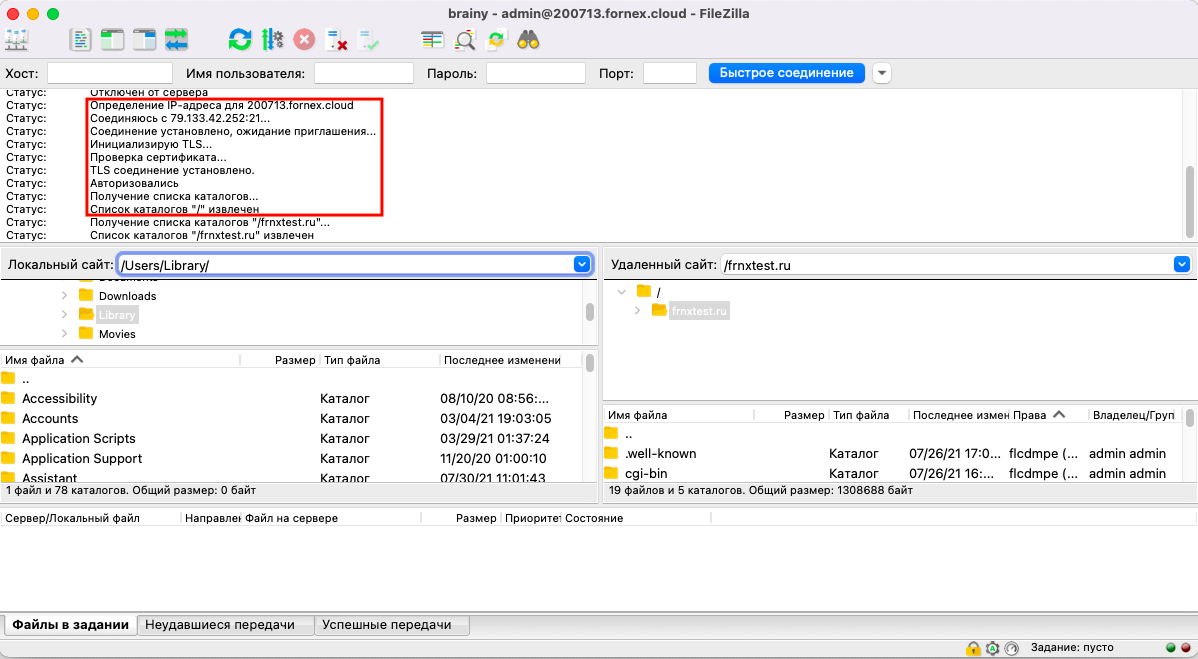The image size is (1198, 659).
Task: Toggle processing of the transfer queue
Action: click(272, 40)
